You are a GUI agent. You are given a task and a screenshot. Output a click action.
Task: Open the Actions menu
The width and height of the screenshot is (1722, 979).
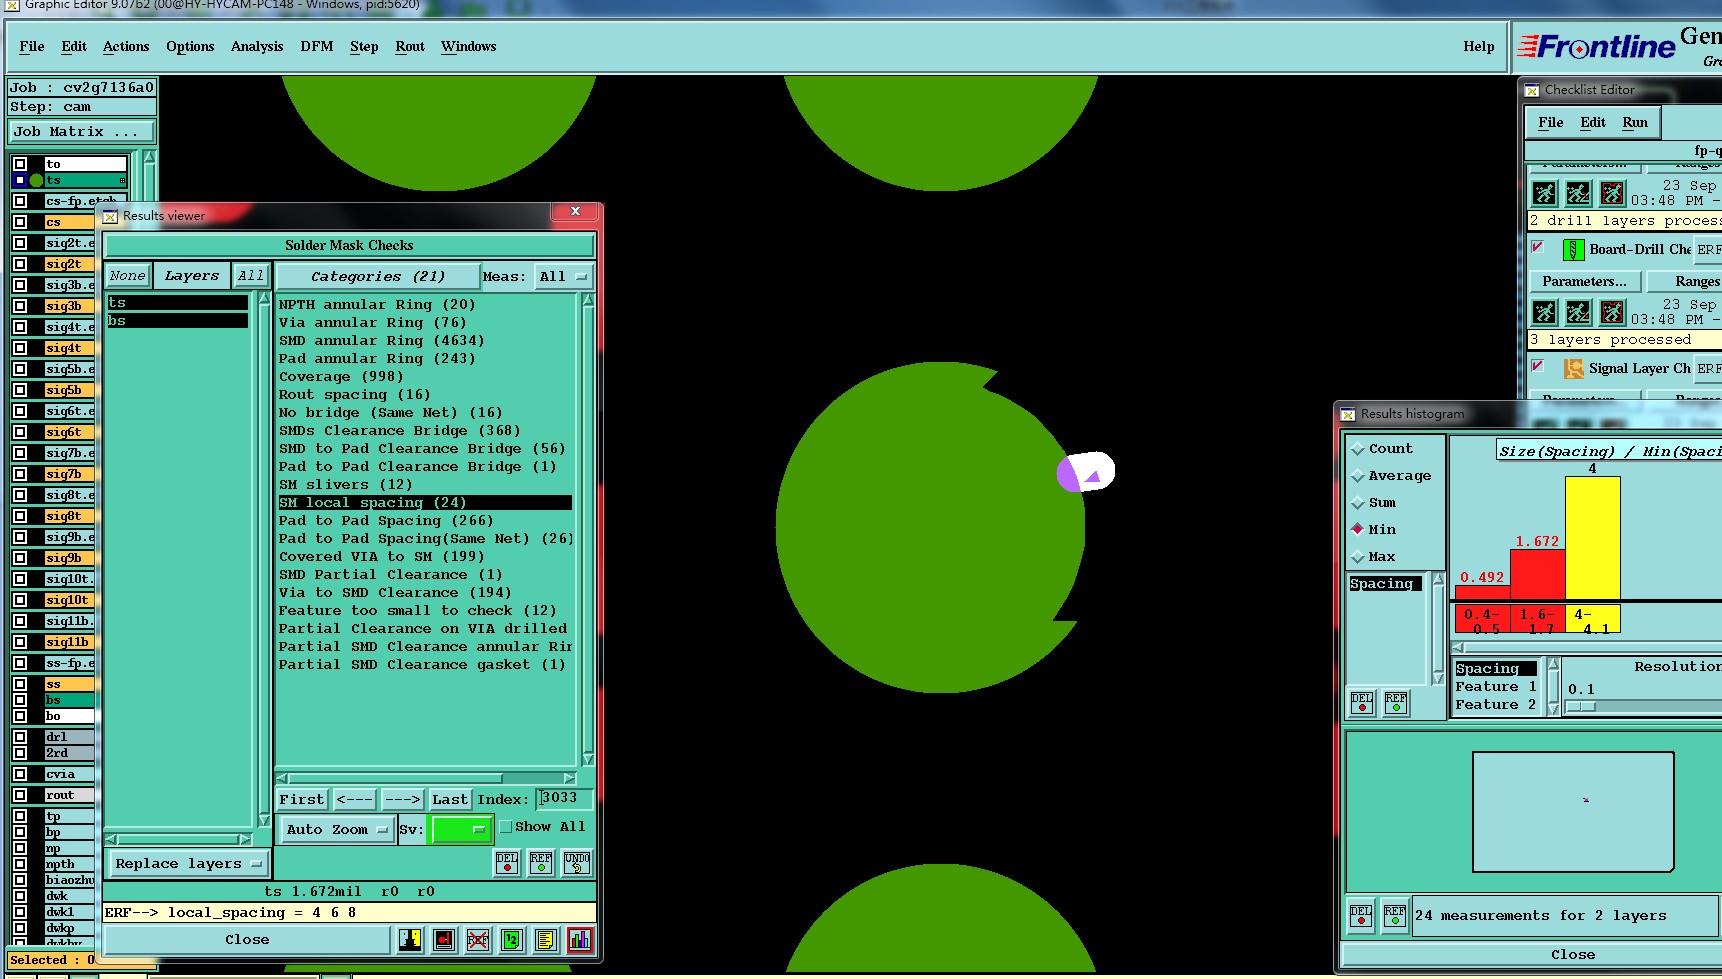(x=126, y=47)
